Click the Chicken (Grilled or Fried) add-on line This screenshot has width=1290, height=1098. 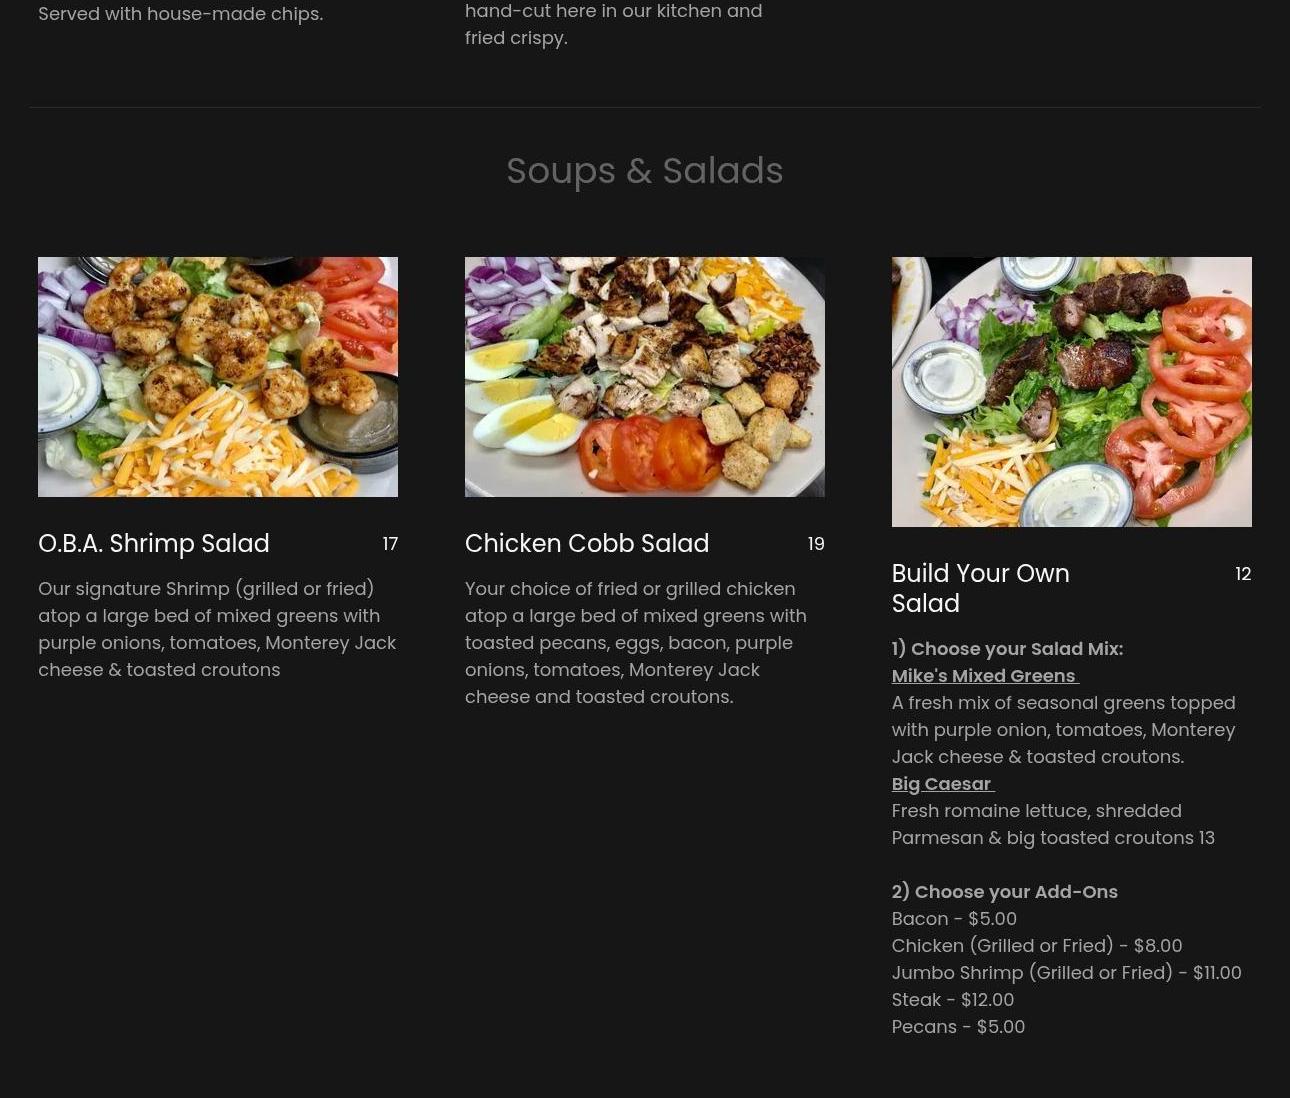coord(1037,946)
